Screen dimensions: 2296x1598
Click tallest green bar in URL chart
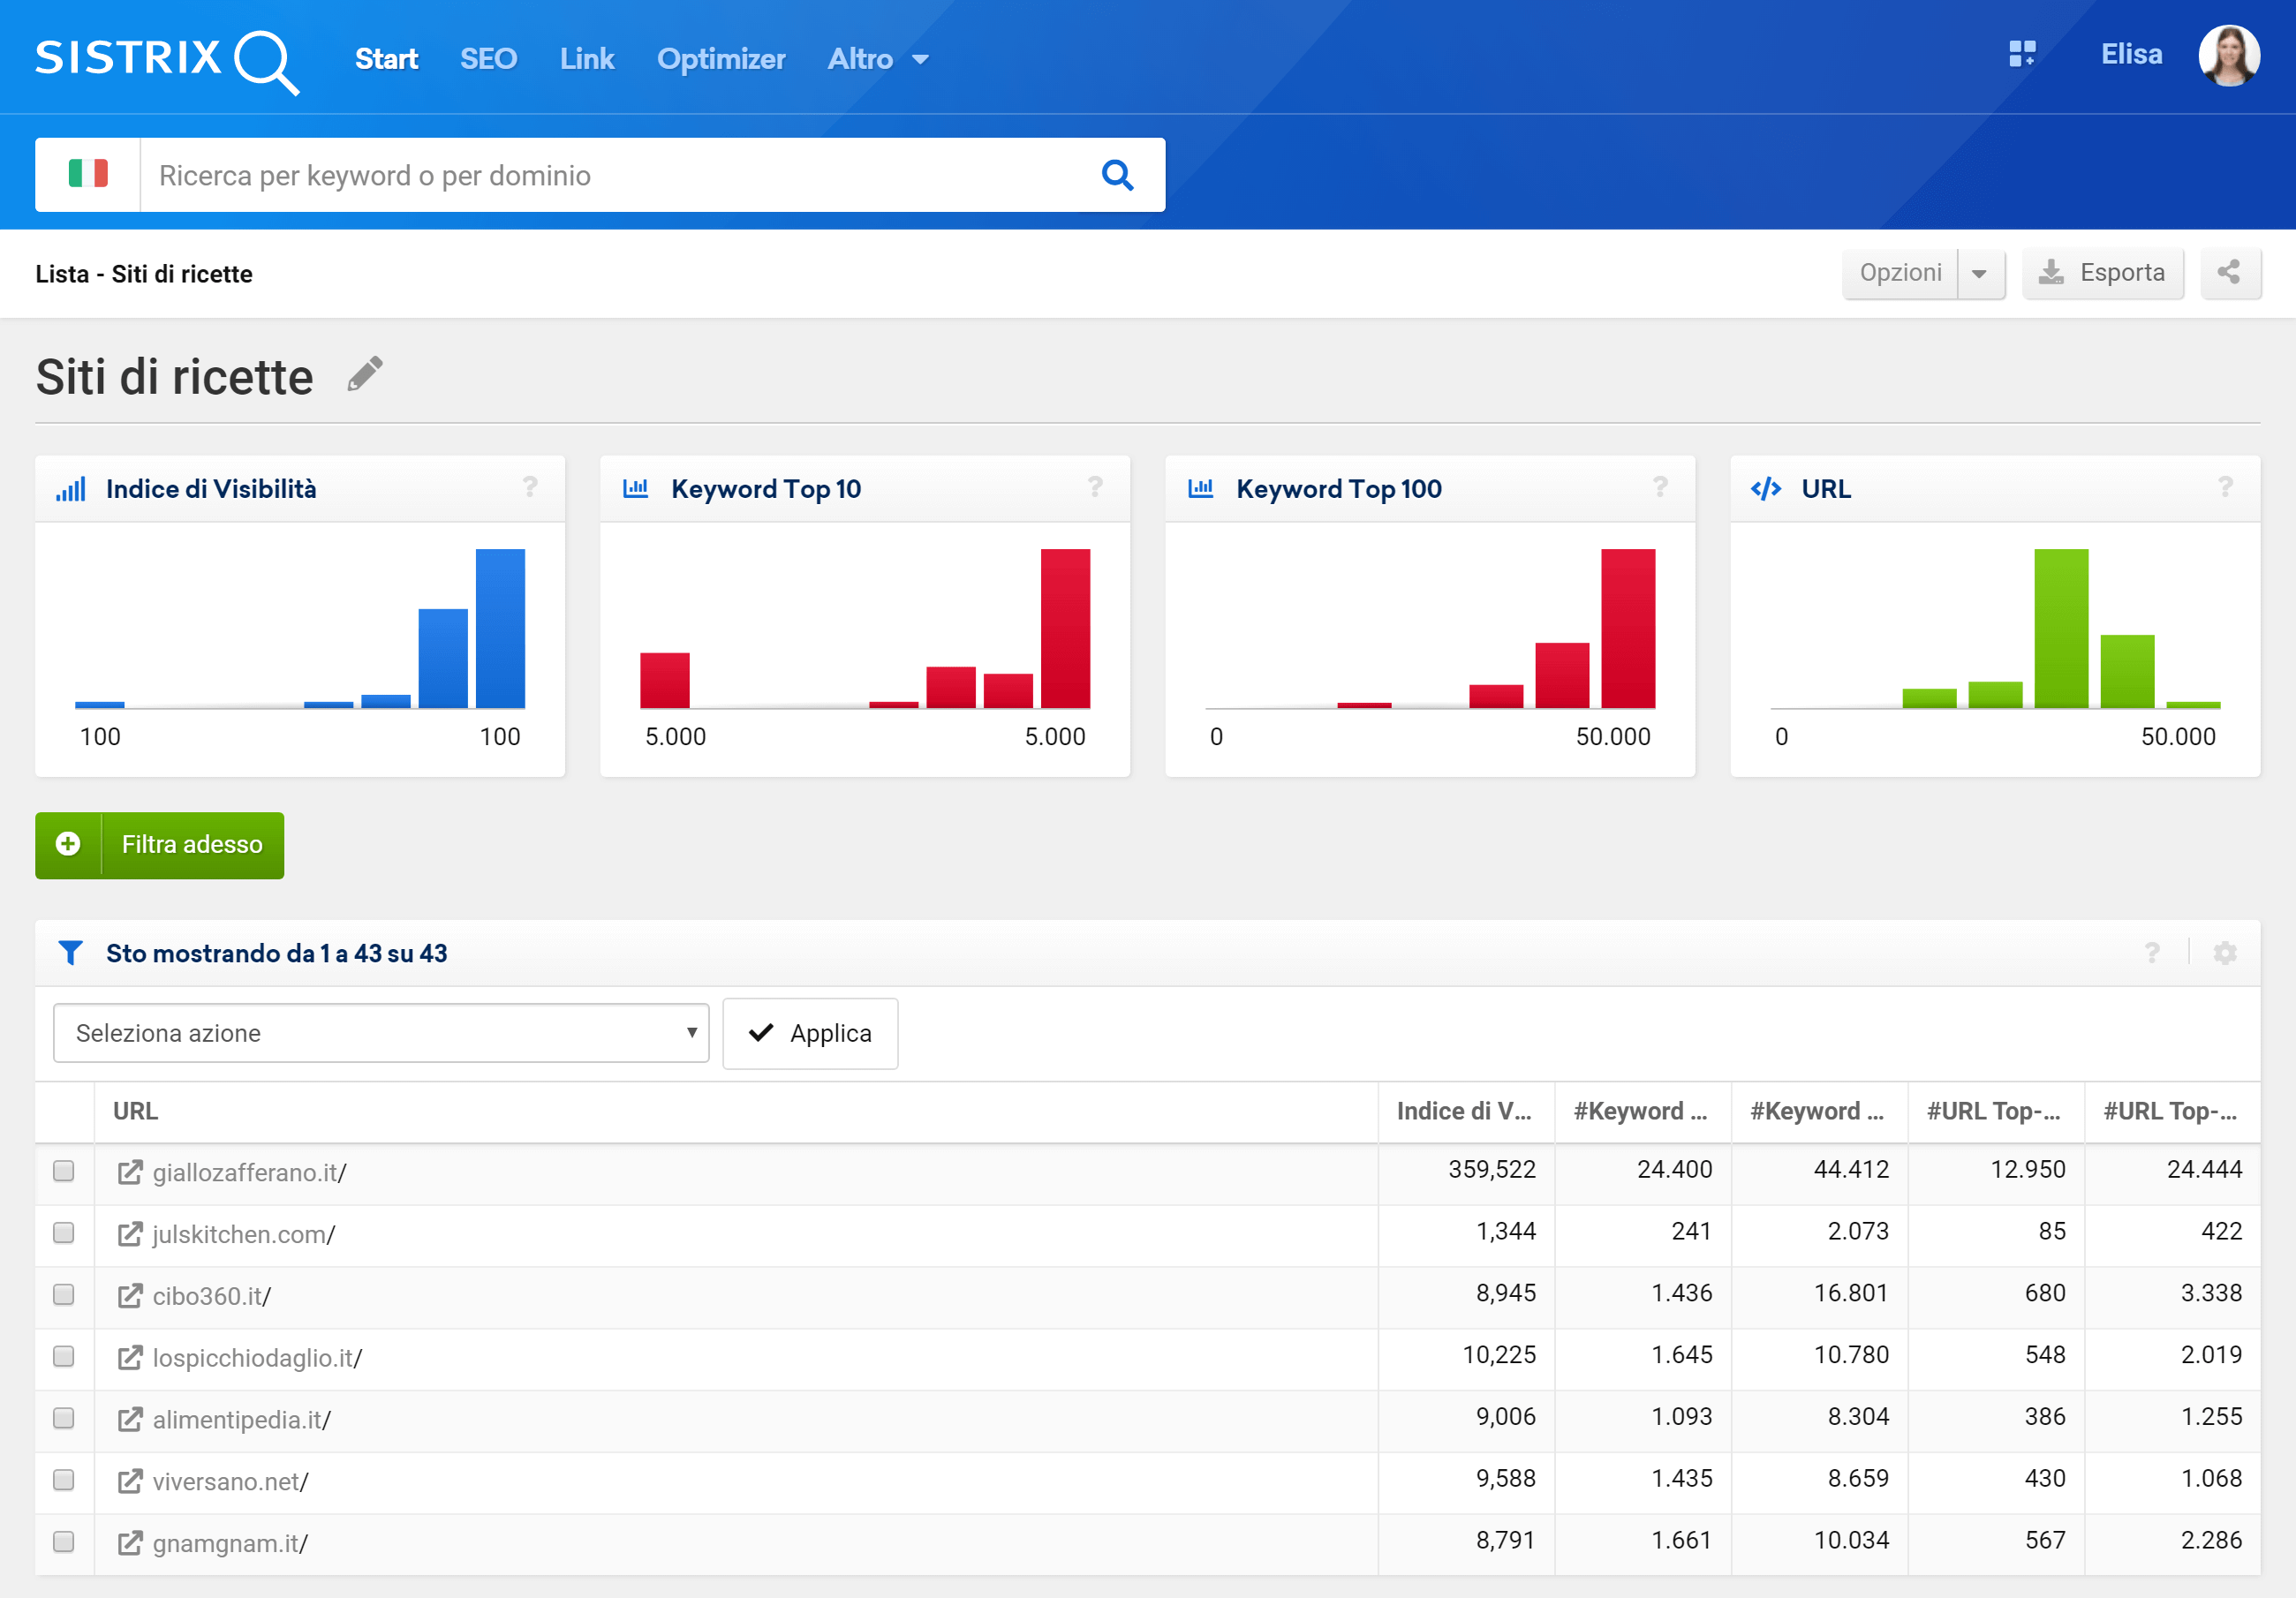pos(2061,628)
